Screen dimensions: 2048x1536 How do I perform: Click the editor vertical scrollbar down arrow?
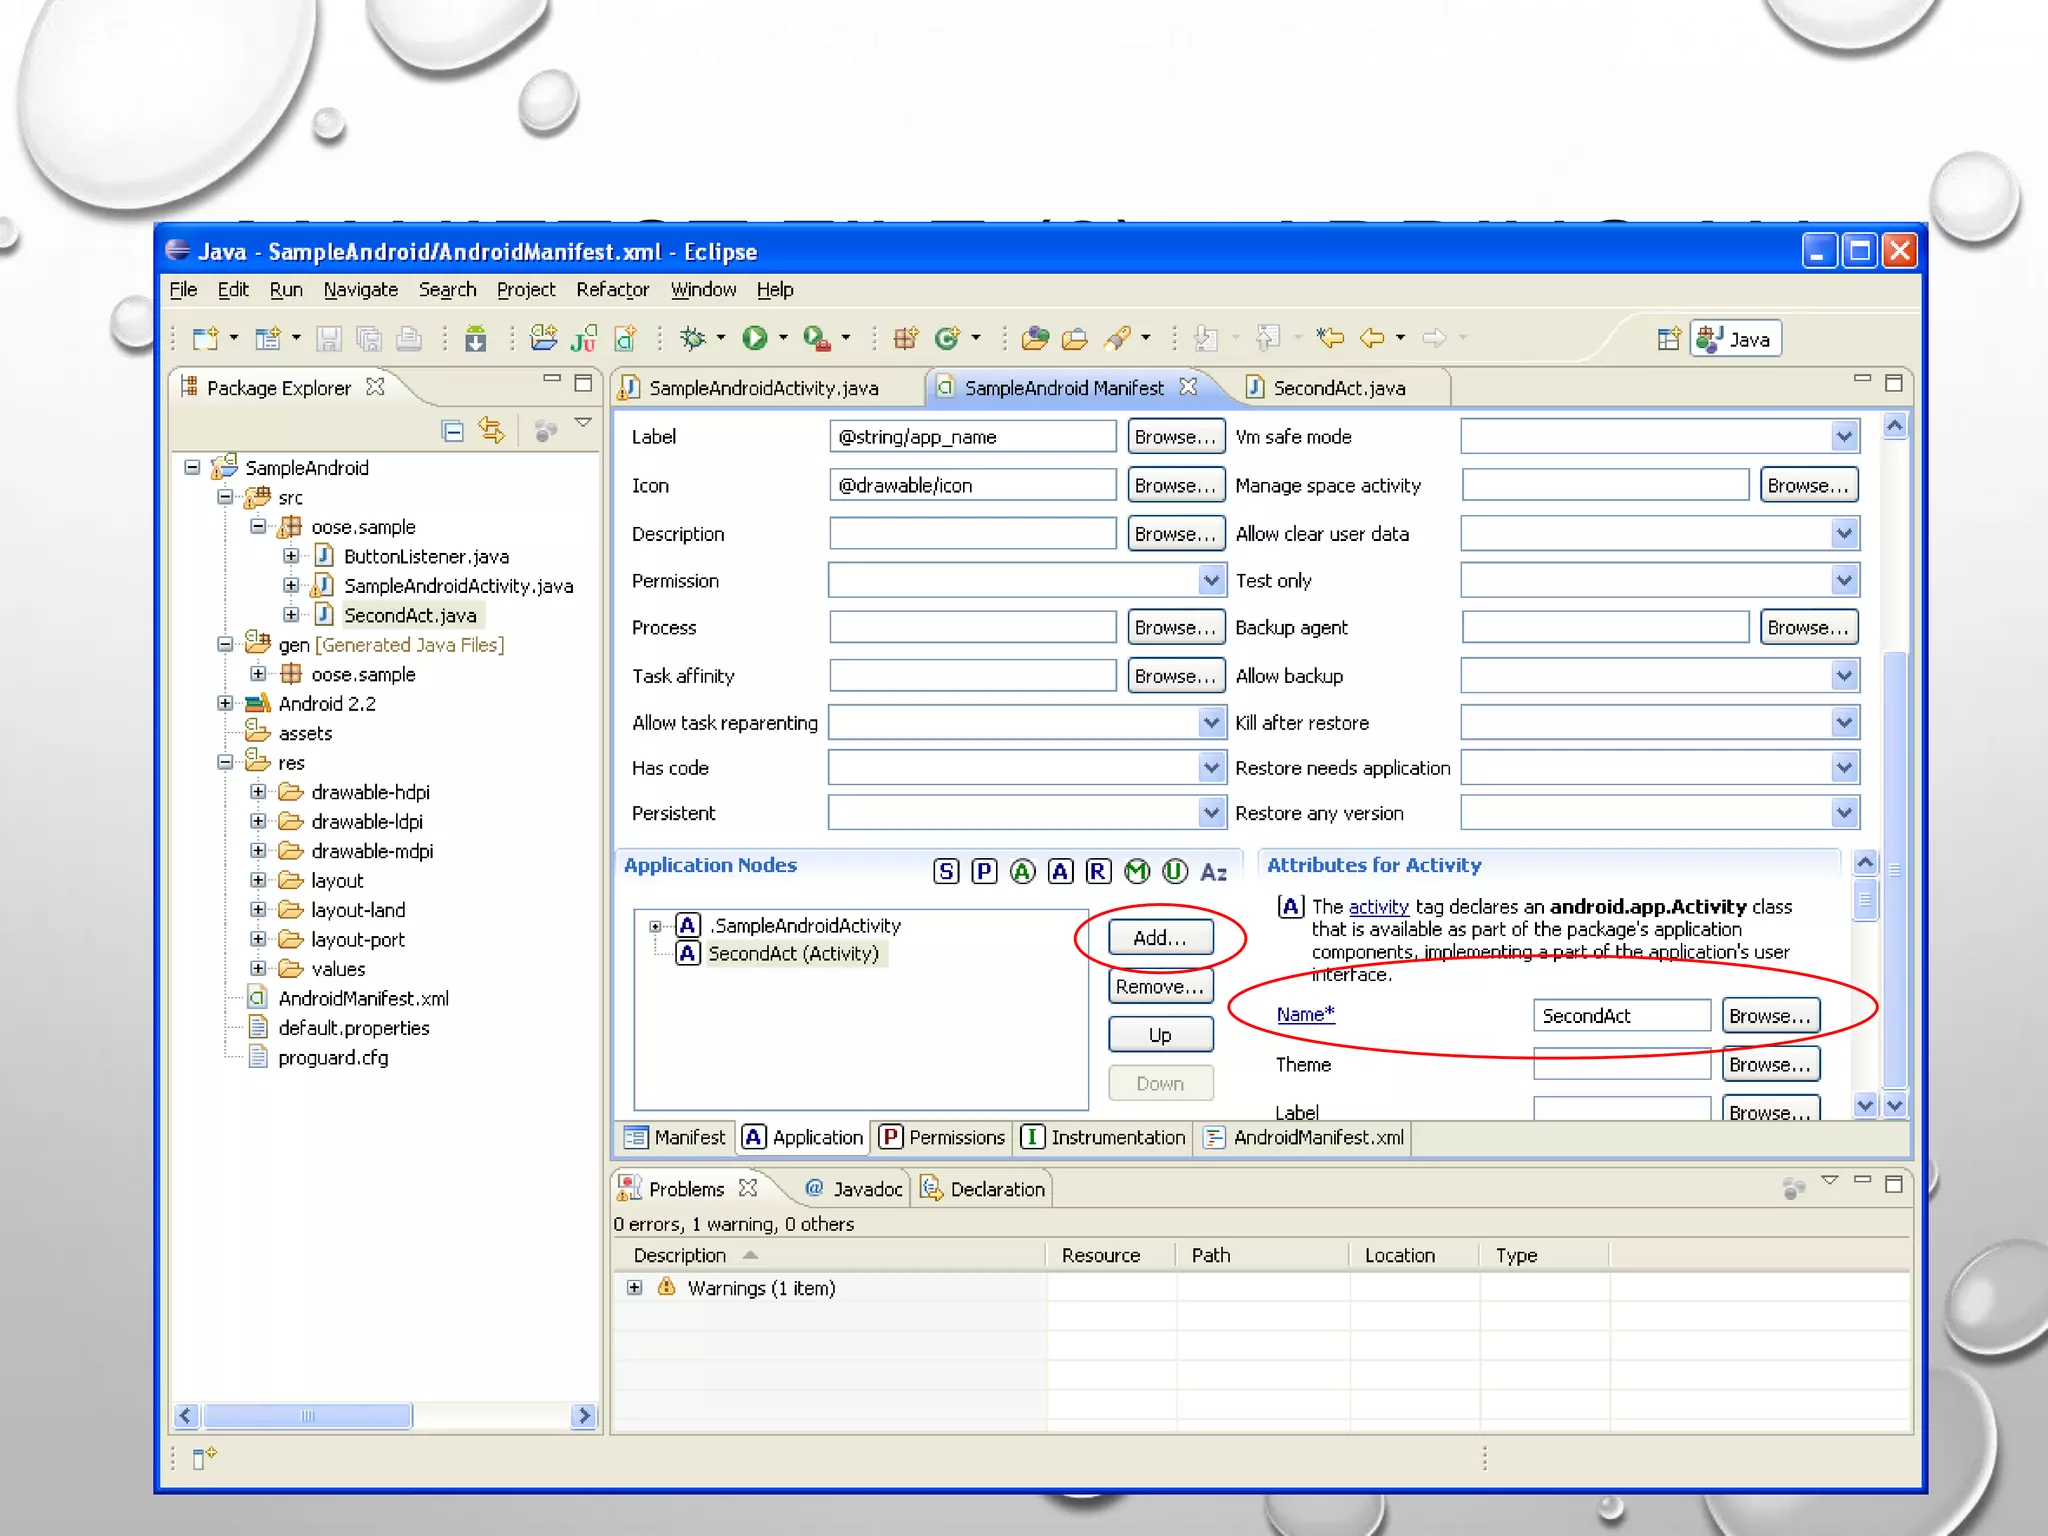[x=1894, y=1105]
